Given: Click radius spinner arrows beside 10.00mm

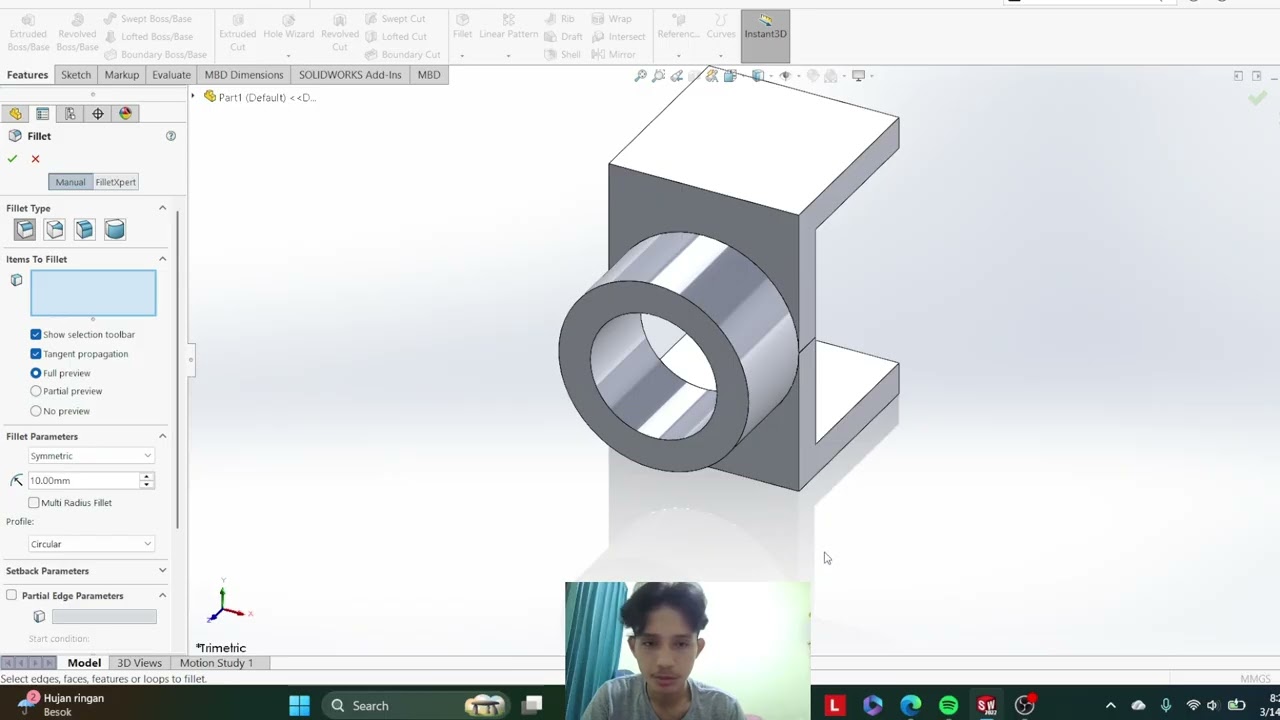Looking at the screenshot, I should click(147, 481).
